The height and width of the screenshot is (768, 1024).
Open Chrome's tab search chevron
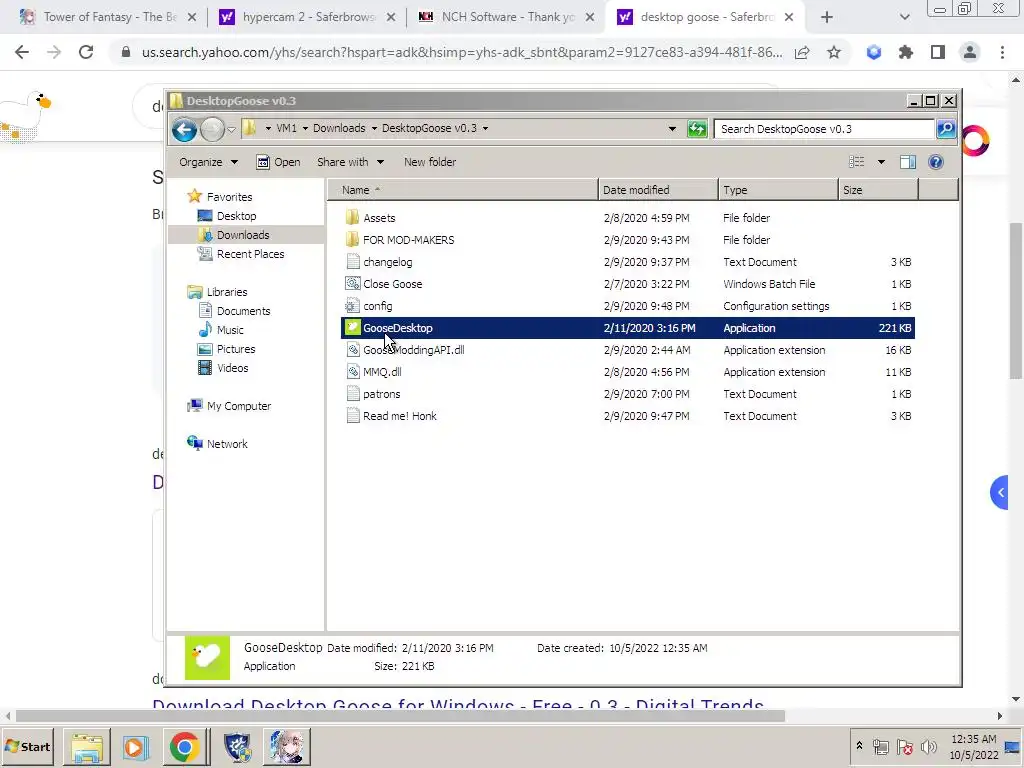click(904, 18)
